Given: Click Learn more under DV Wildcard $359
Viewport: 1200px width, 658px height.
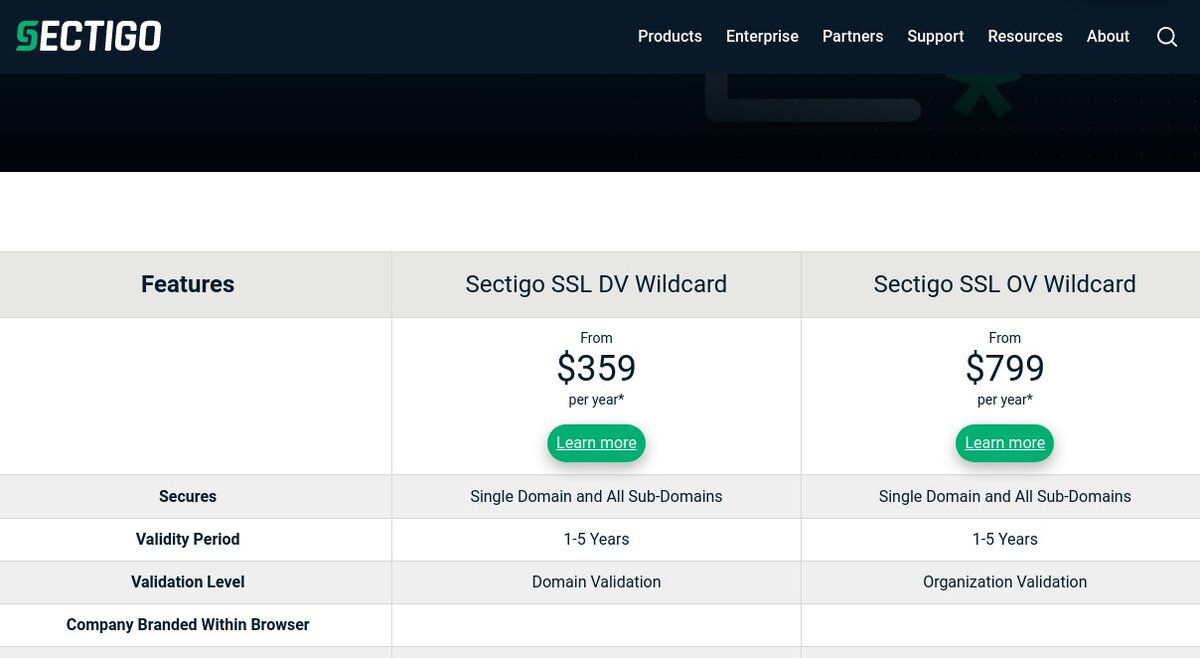Looking at the screenshot, I should [x=596, y=443].
